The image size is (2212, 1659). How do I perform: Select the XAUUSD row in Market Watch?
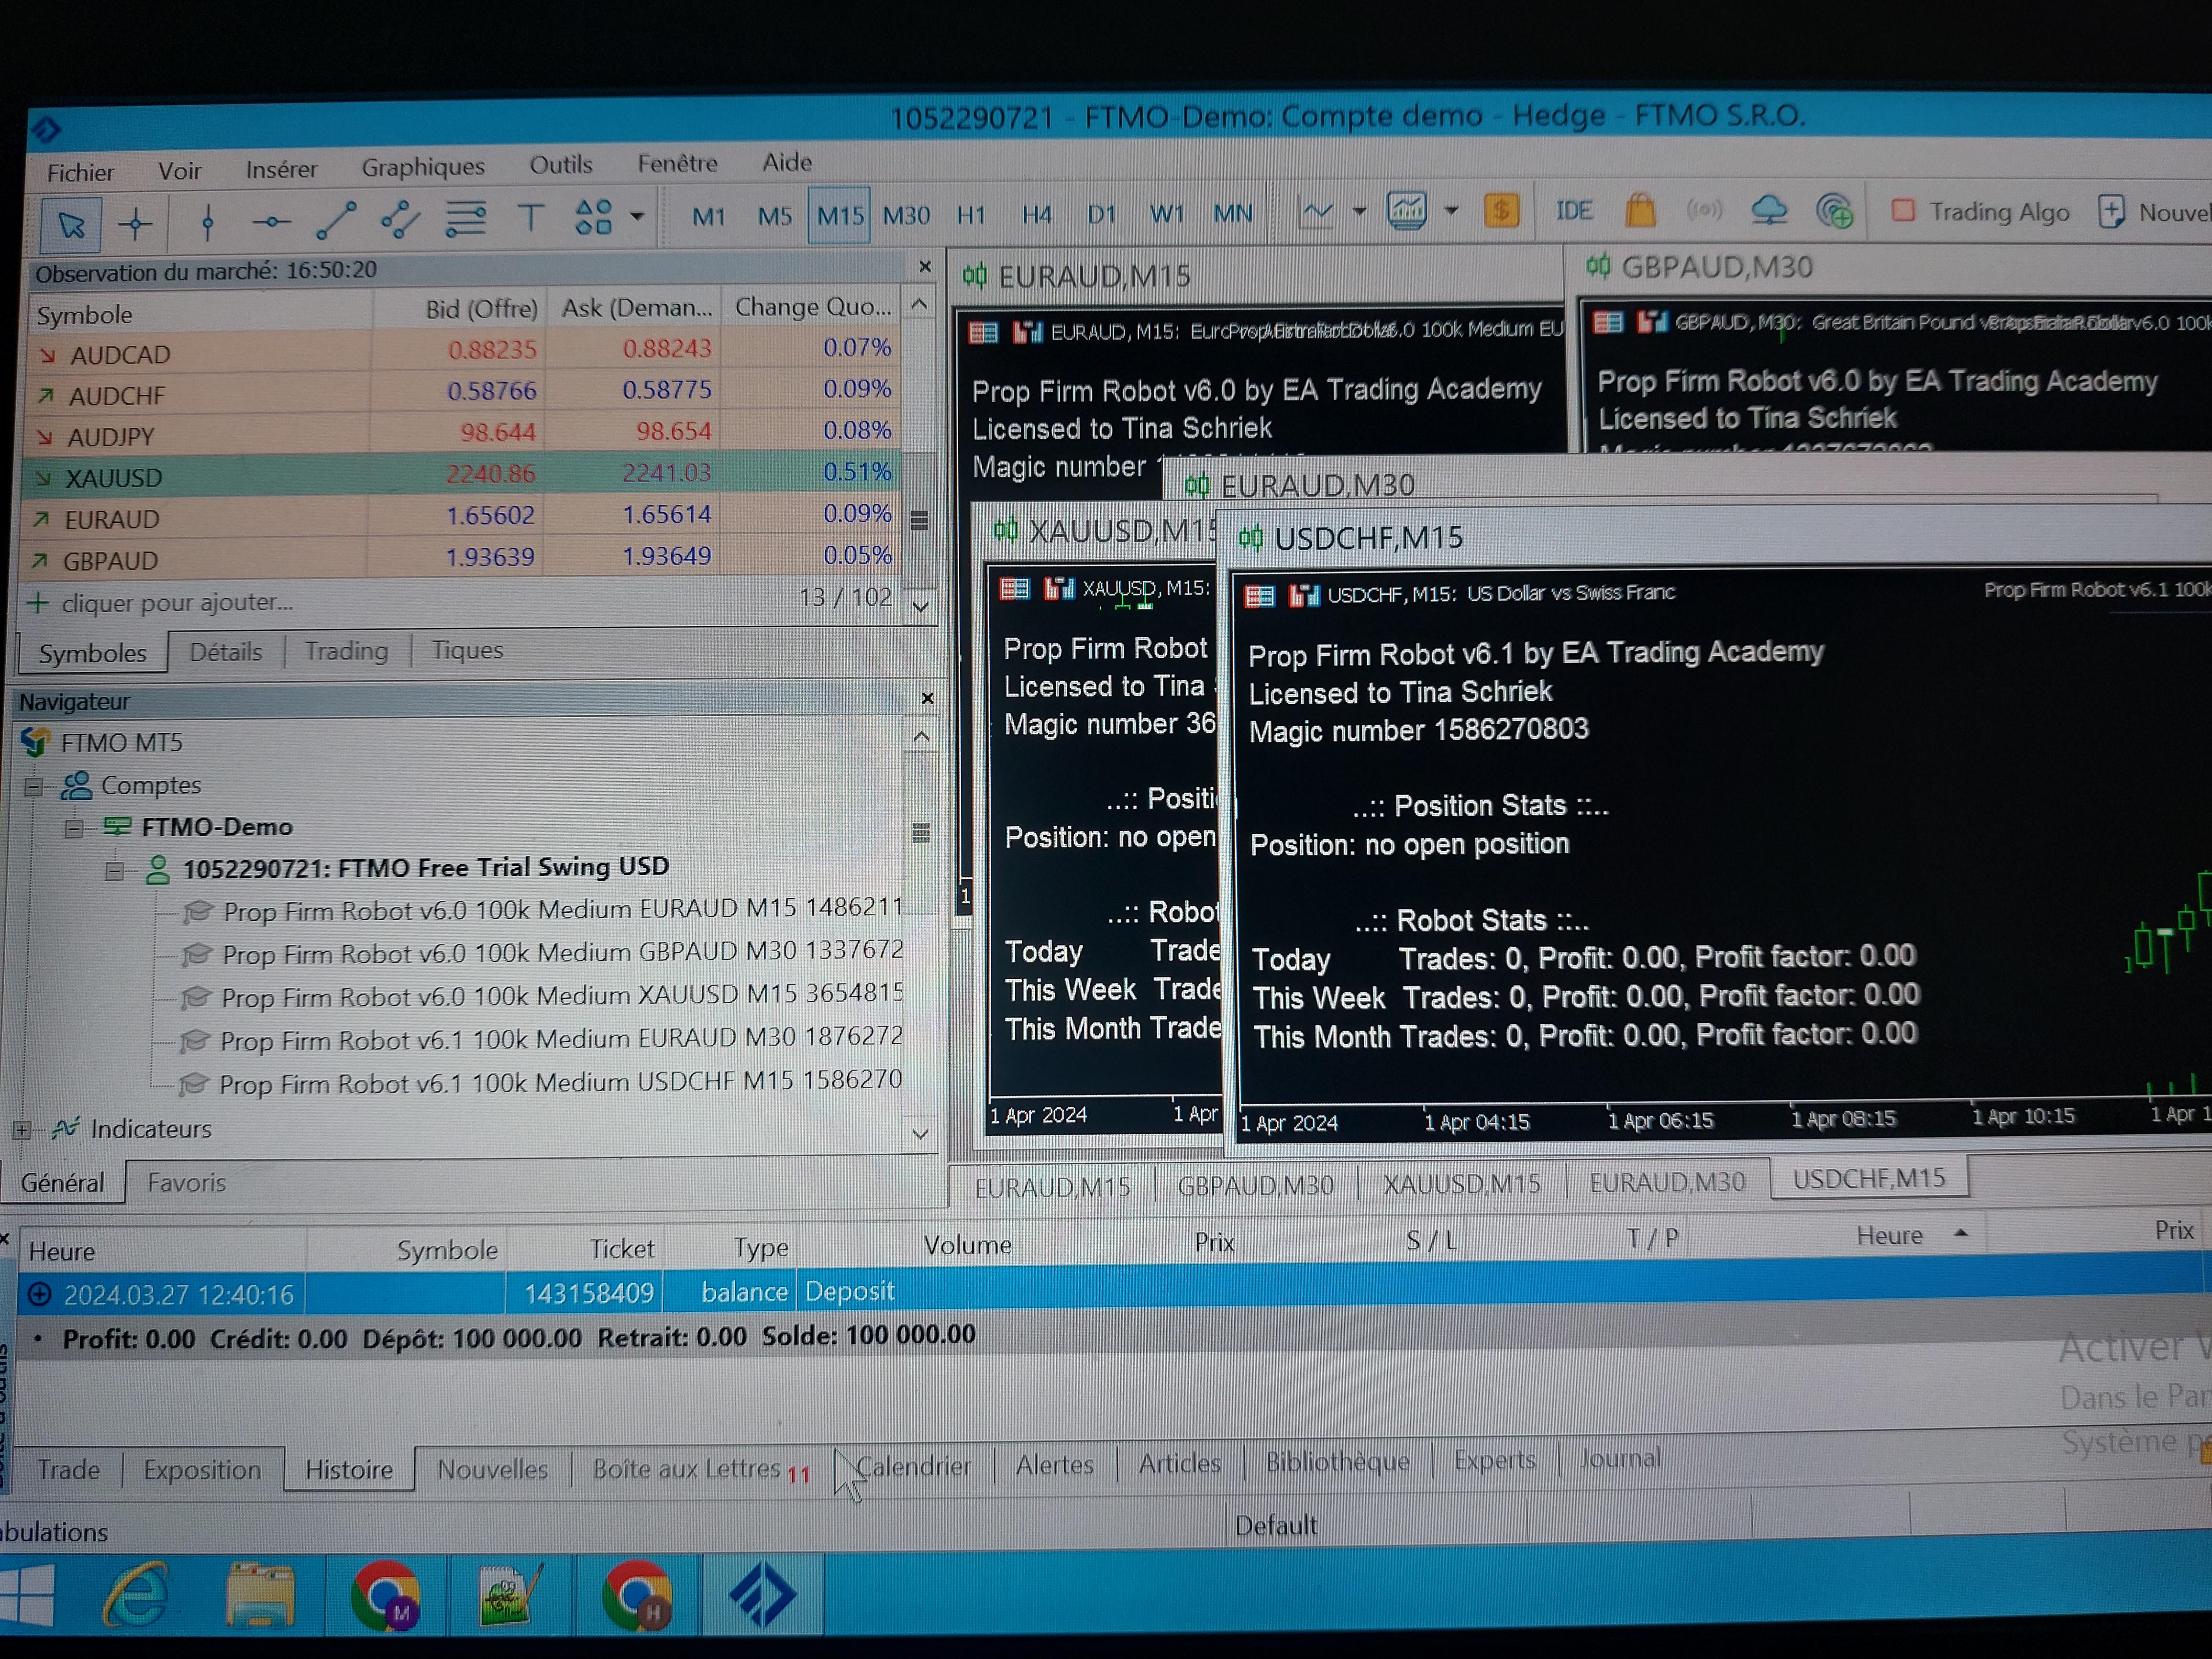point(462,474)
